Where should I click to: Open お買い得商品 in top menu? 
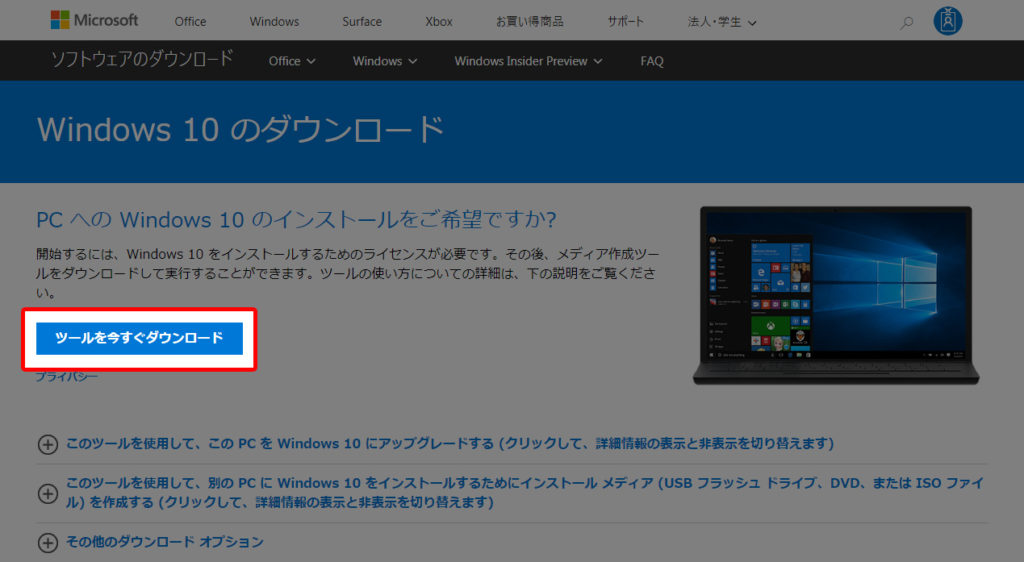[x=529, y=22]
